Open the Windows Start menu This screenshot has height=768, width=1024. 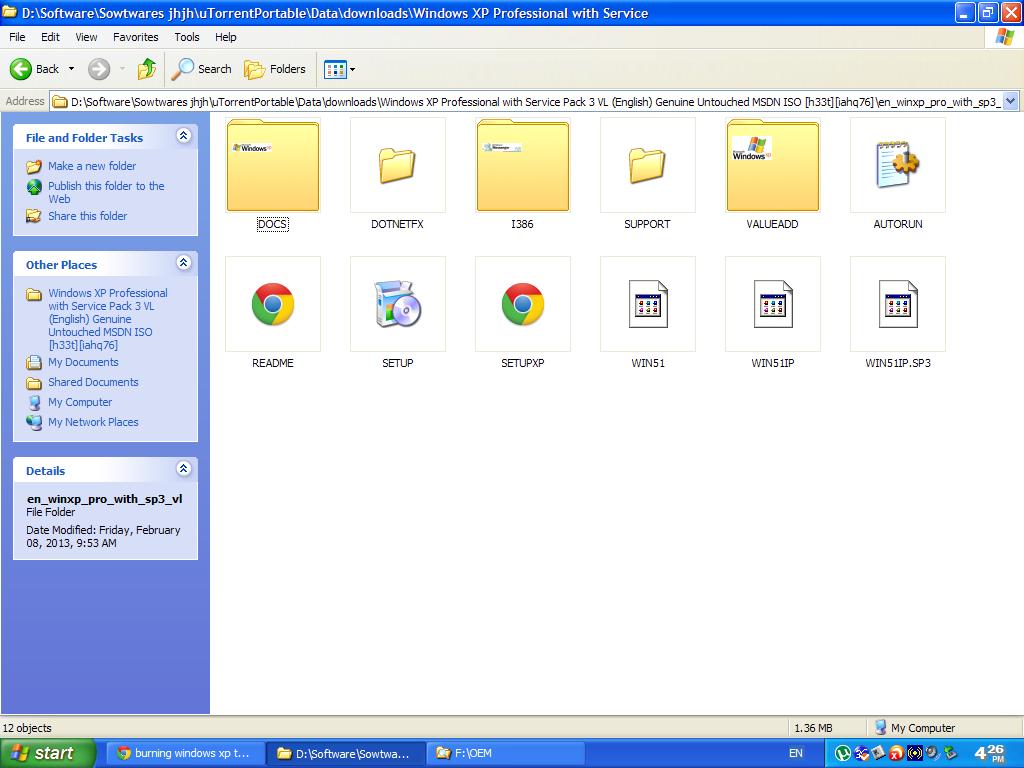(48, 753)
